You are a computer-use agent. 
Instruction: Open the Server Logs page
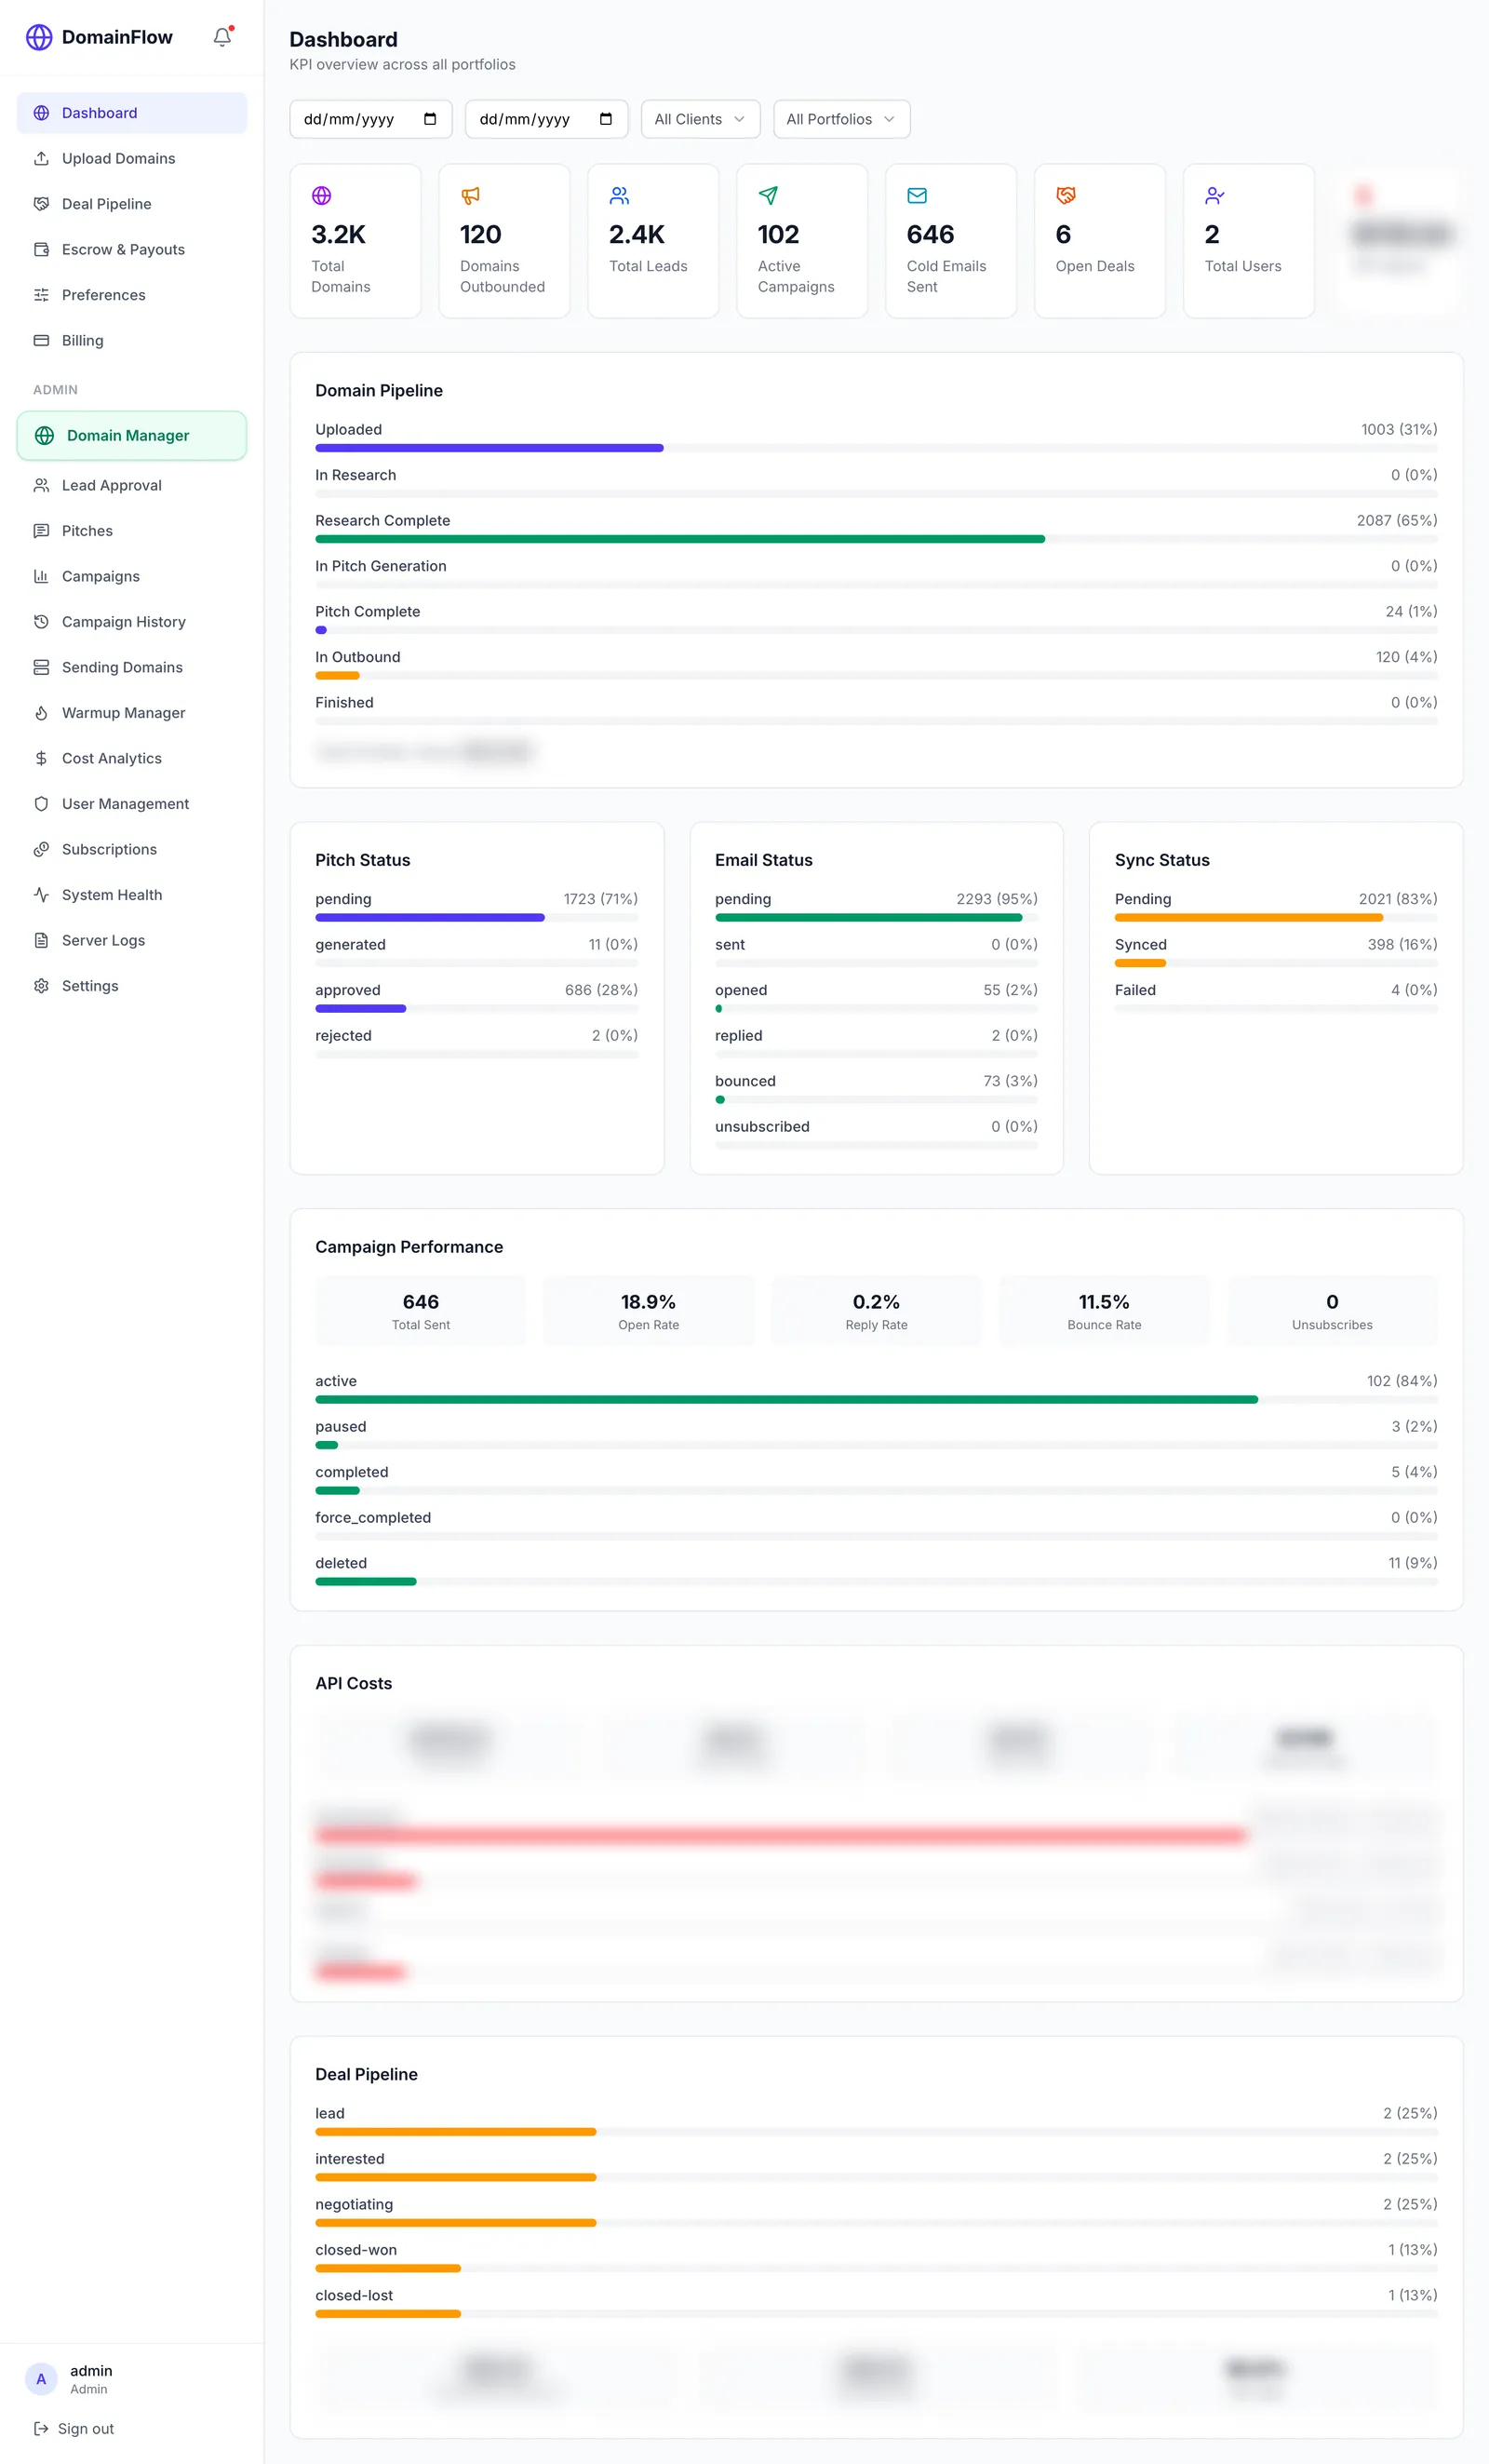coord(132,940)
